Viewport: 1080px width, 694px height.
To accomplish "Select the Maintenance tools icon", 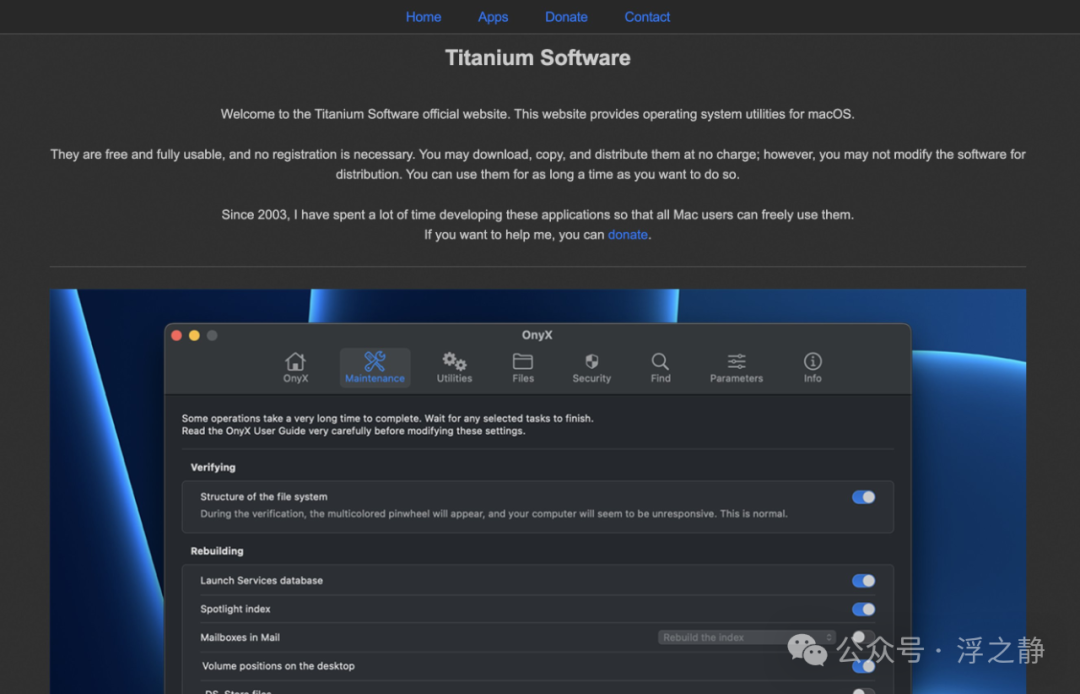I will [375, 368].
